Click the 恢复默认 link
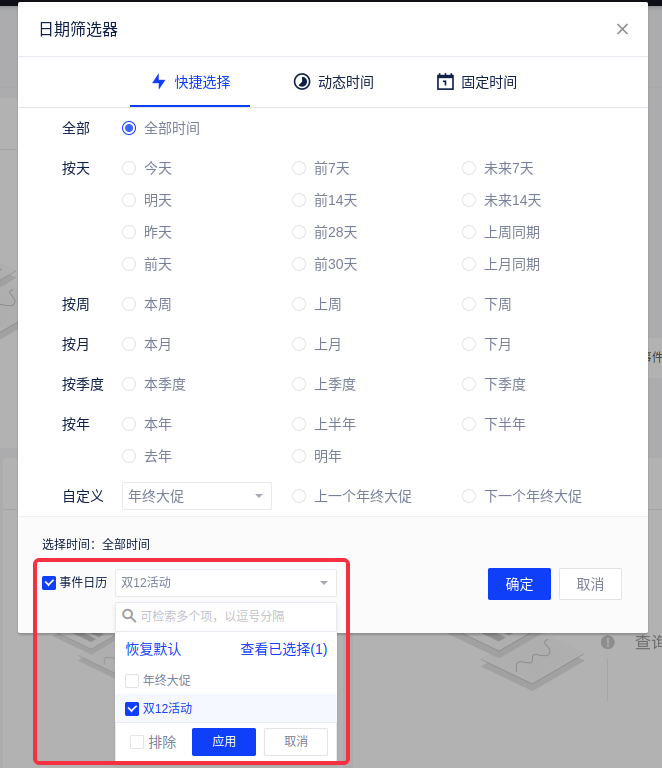The image size is (662, 768). 153,649
